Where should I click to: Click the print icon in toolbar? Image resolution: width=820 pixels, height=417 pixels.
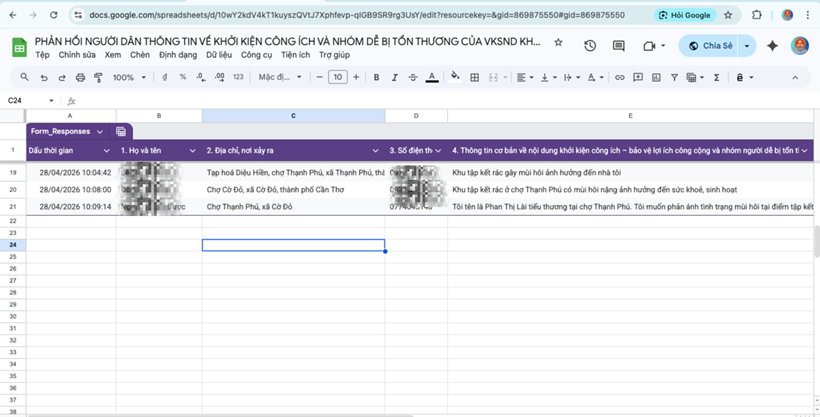coord(80,77)
